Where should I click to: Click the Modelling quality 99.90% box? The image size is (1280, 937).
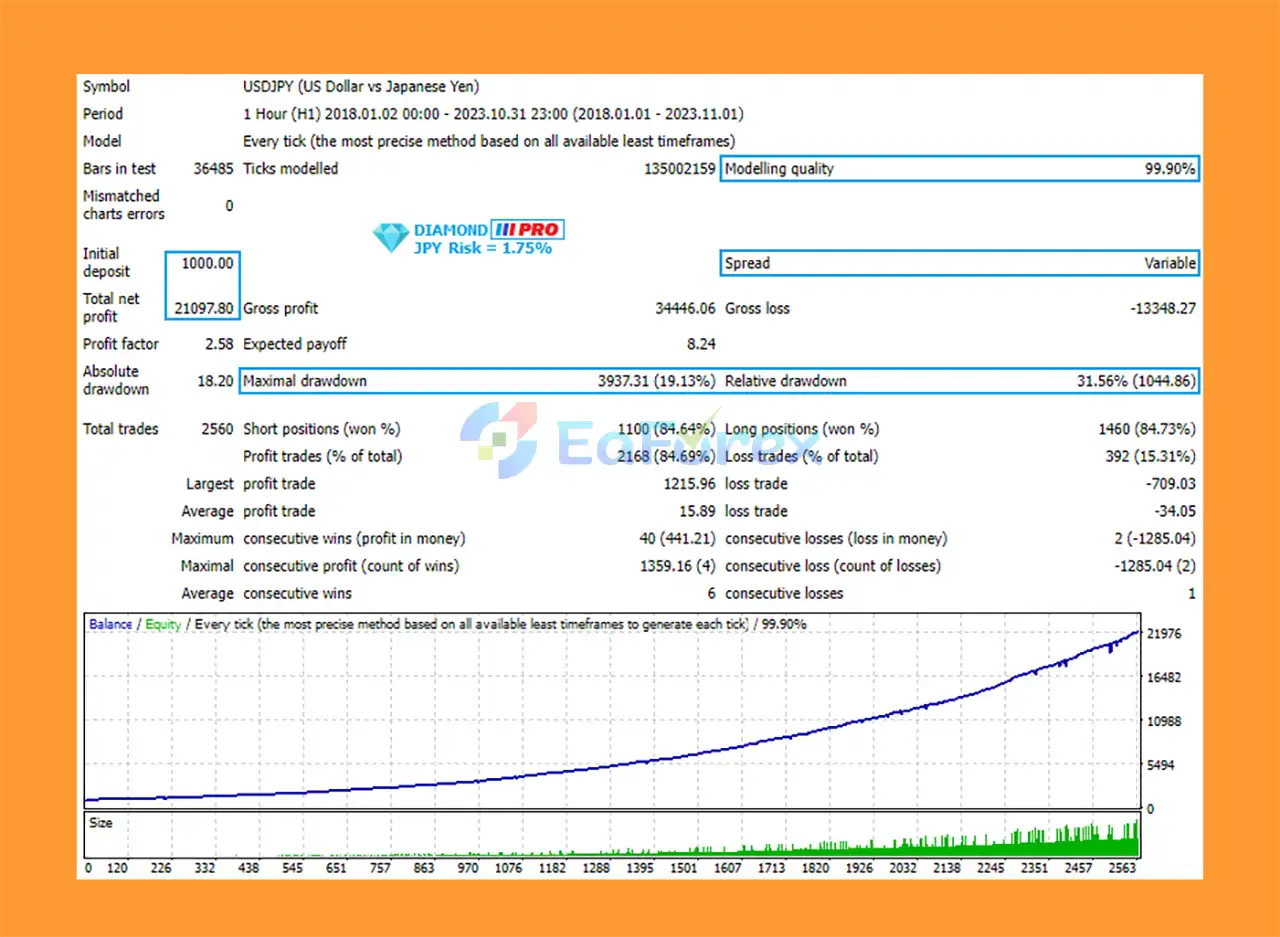coord(959,169)
